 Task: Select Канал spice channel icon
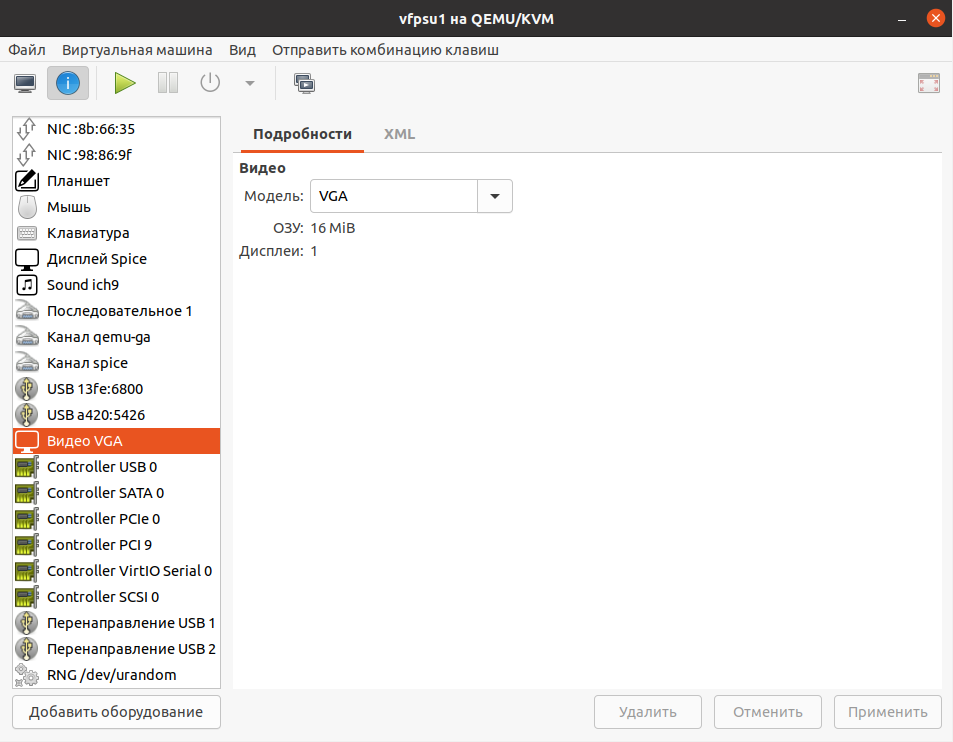coord(27,363)
